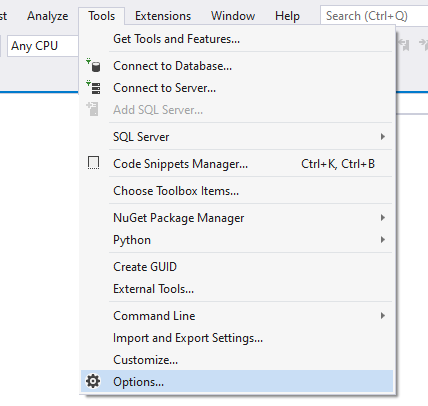The image size is (428, 406).
Task: Click the Connect to Server icon
Action: [93, 87]
